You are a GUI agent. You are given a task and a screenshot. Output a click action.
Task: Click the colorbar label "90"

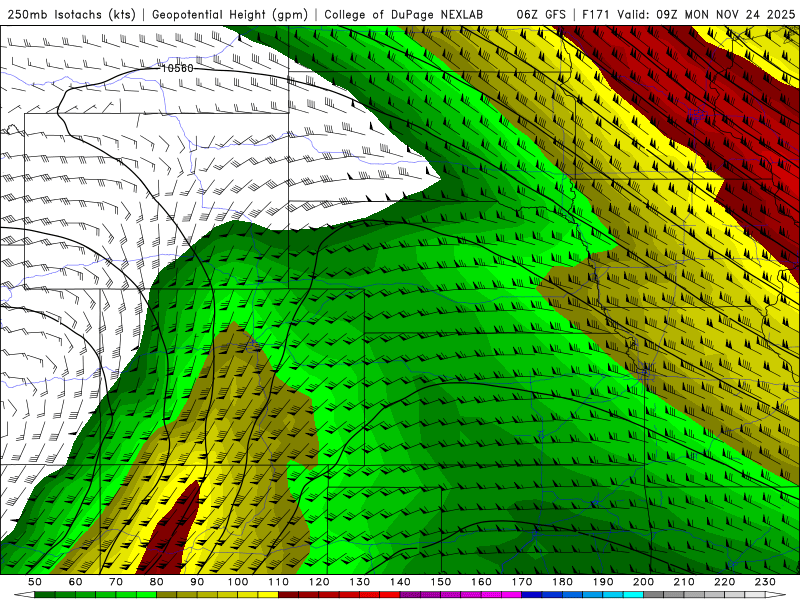pyautogui.click(x=197, y=582)
